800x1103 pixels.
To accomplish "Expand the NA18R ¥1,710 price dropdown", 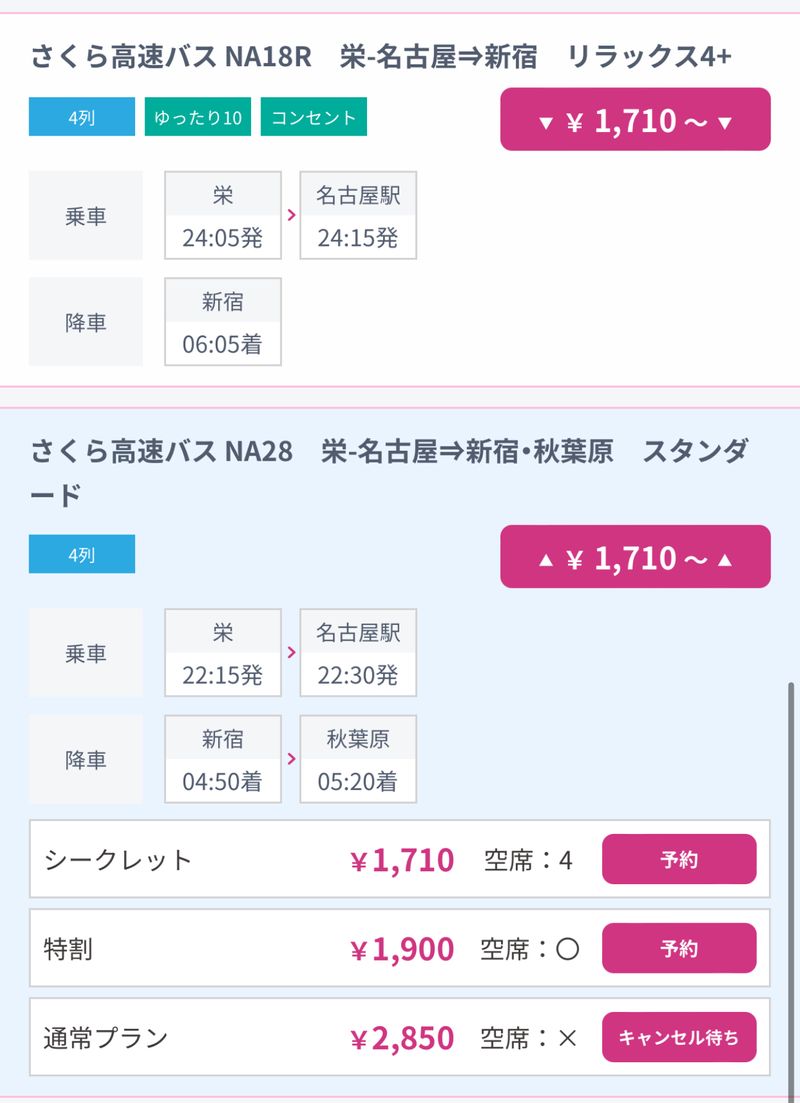I will 635,120.
